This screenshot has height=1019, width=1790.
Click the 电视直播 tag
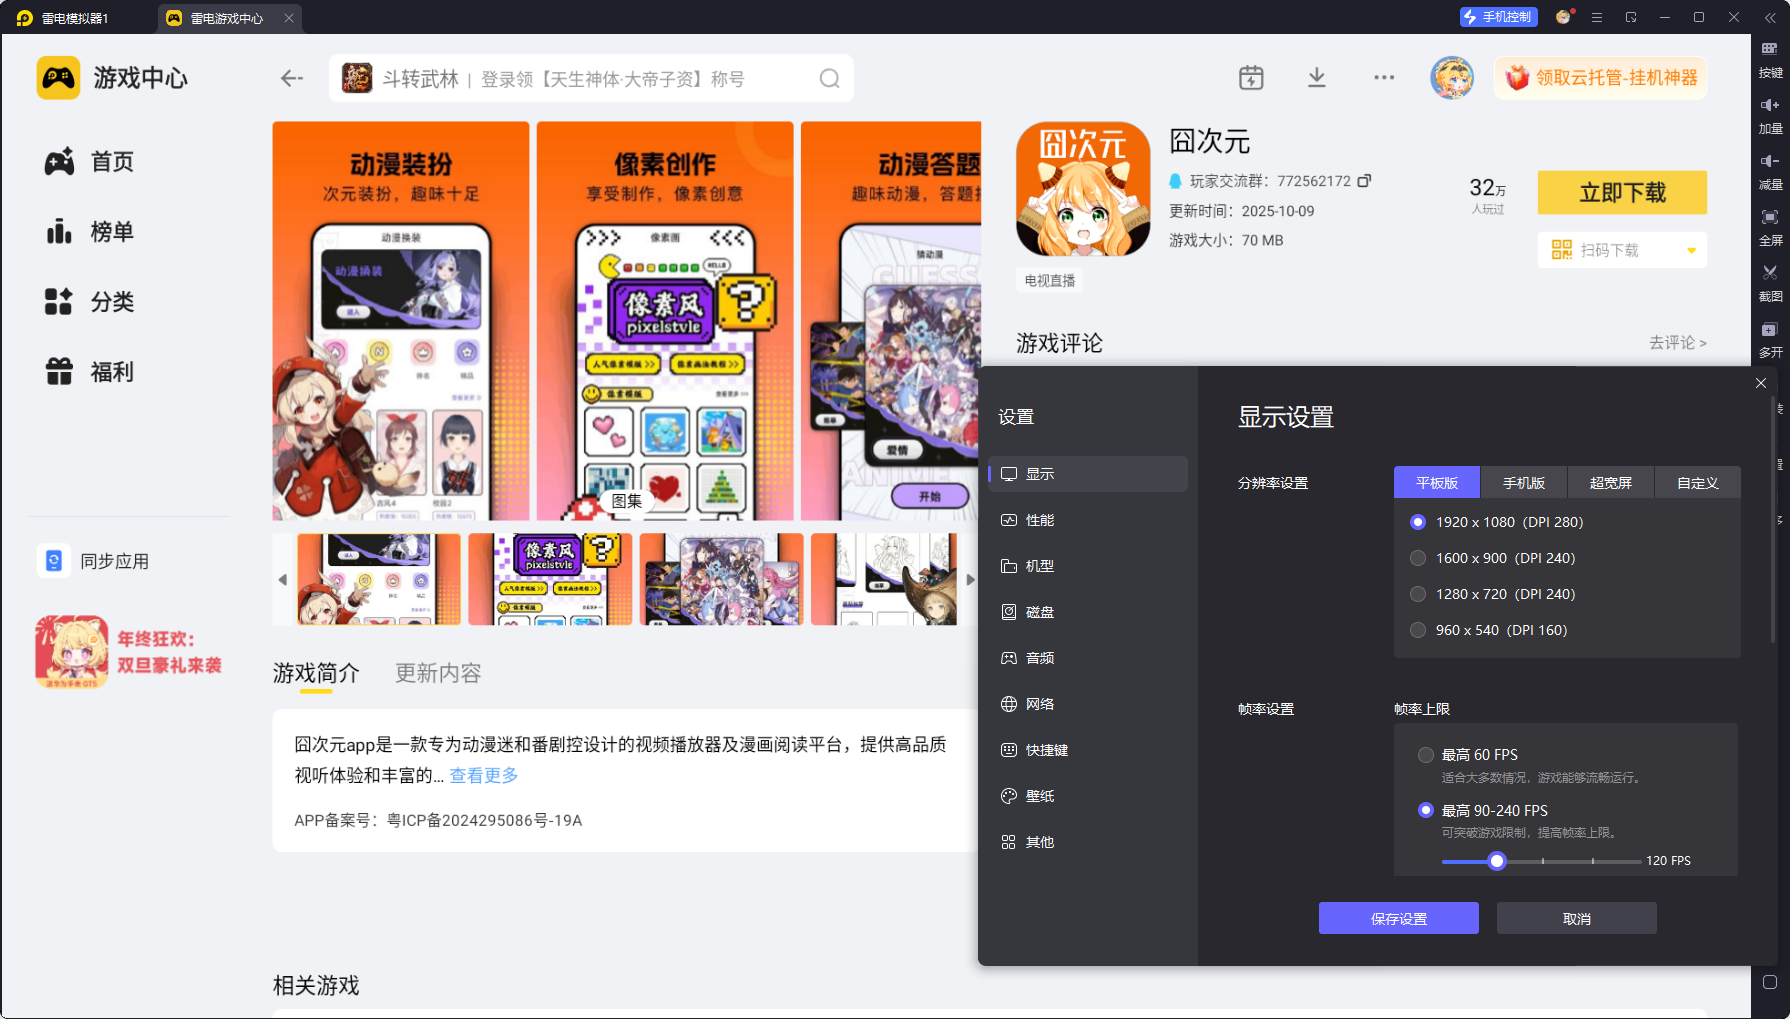point(1050,281)
